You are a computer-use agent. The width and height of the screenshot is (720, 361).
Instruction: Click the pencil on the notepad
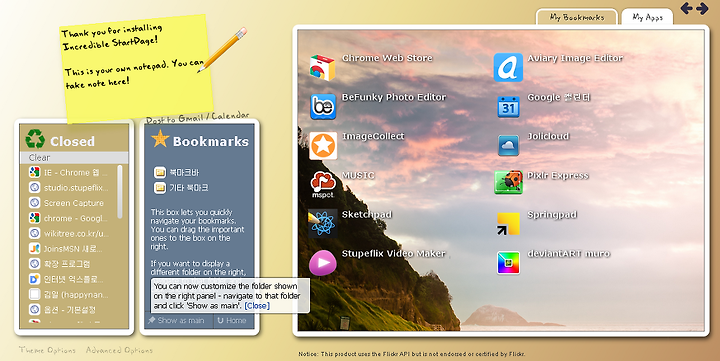tap(223, 50)
